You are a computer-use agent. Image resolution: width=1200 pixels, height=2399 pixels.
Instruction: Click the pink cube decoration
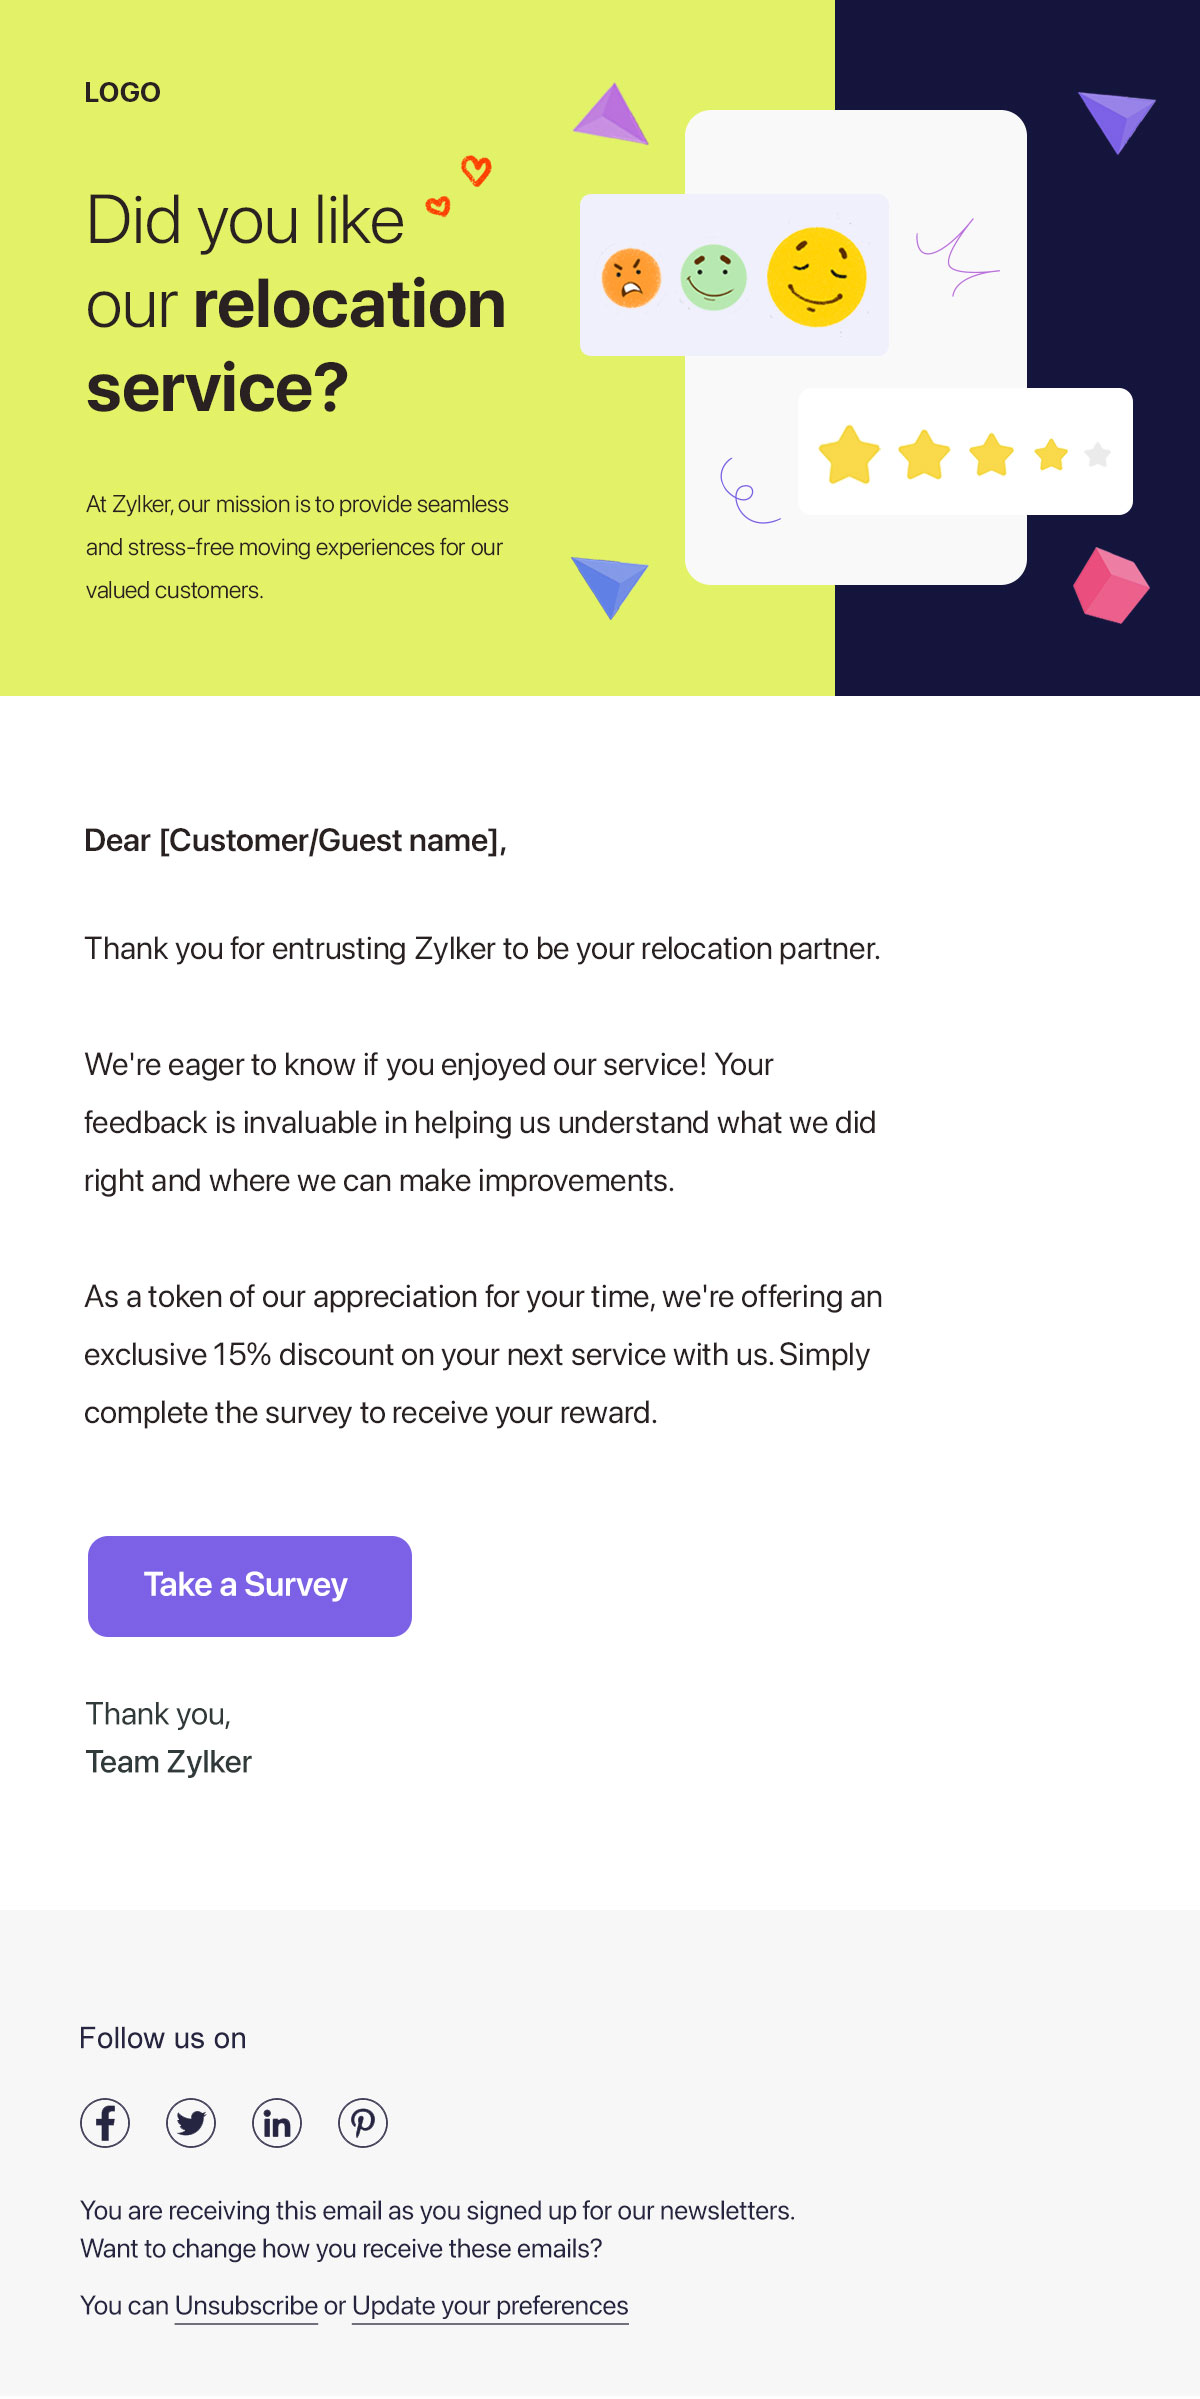pos(1111,585)
